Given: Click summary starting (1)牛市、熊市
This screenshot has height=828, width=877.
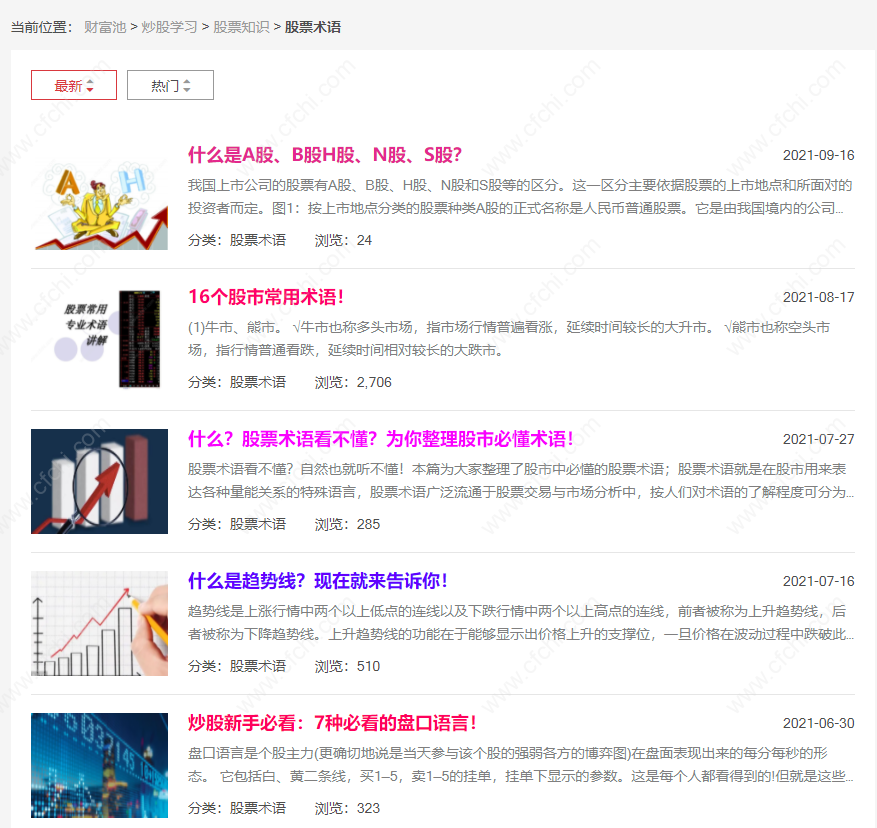Looking at the screenshot, I should (x=509, y=339).
